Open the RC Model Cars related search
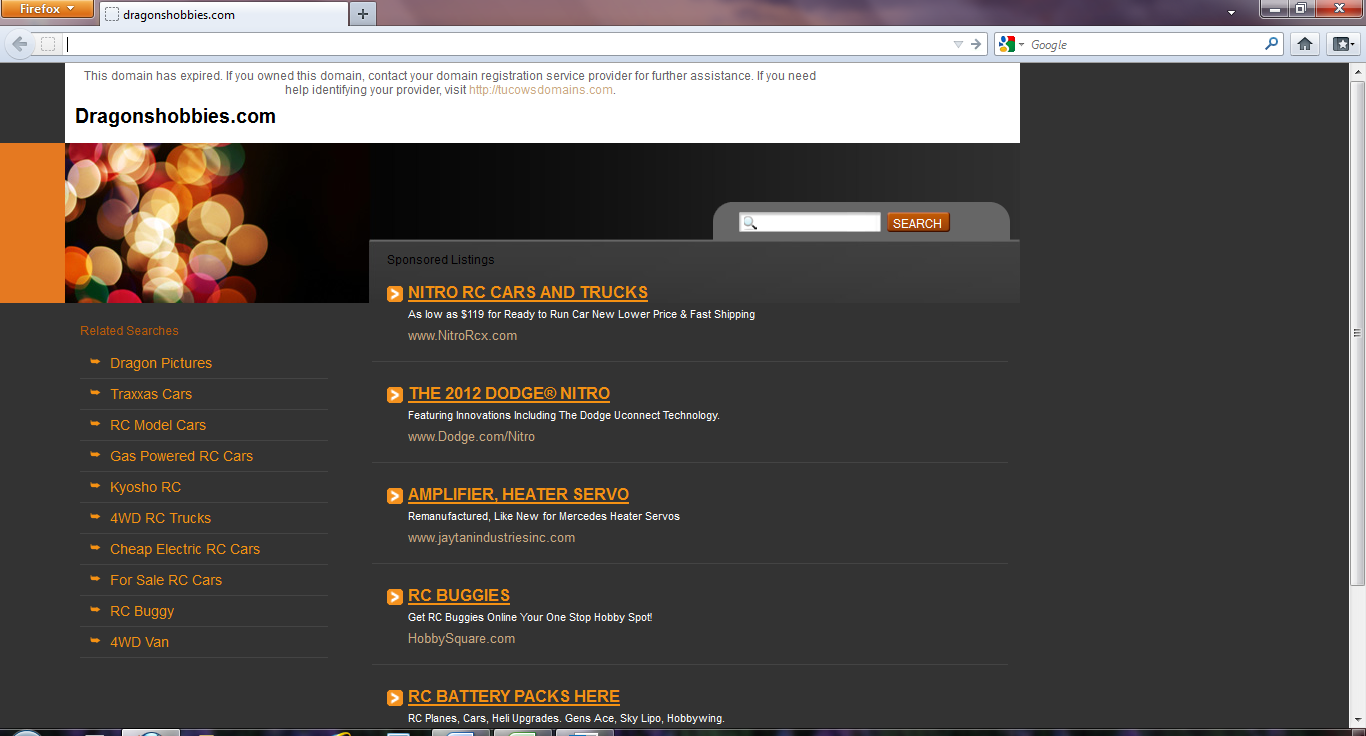 point(158,425)
